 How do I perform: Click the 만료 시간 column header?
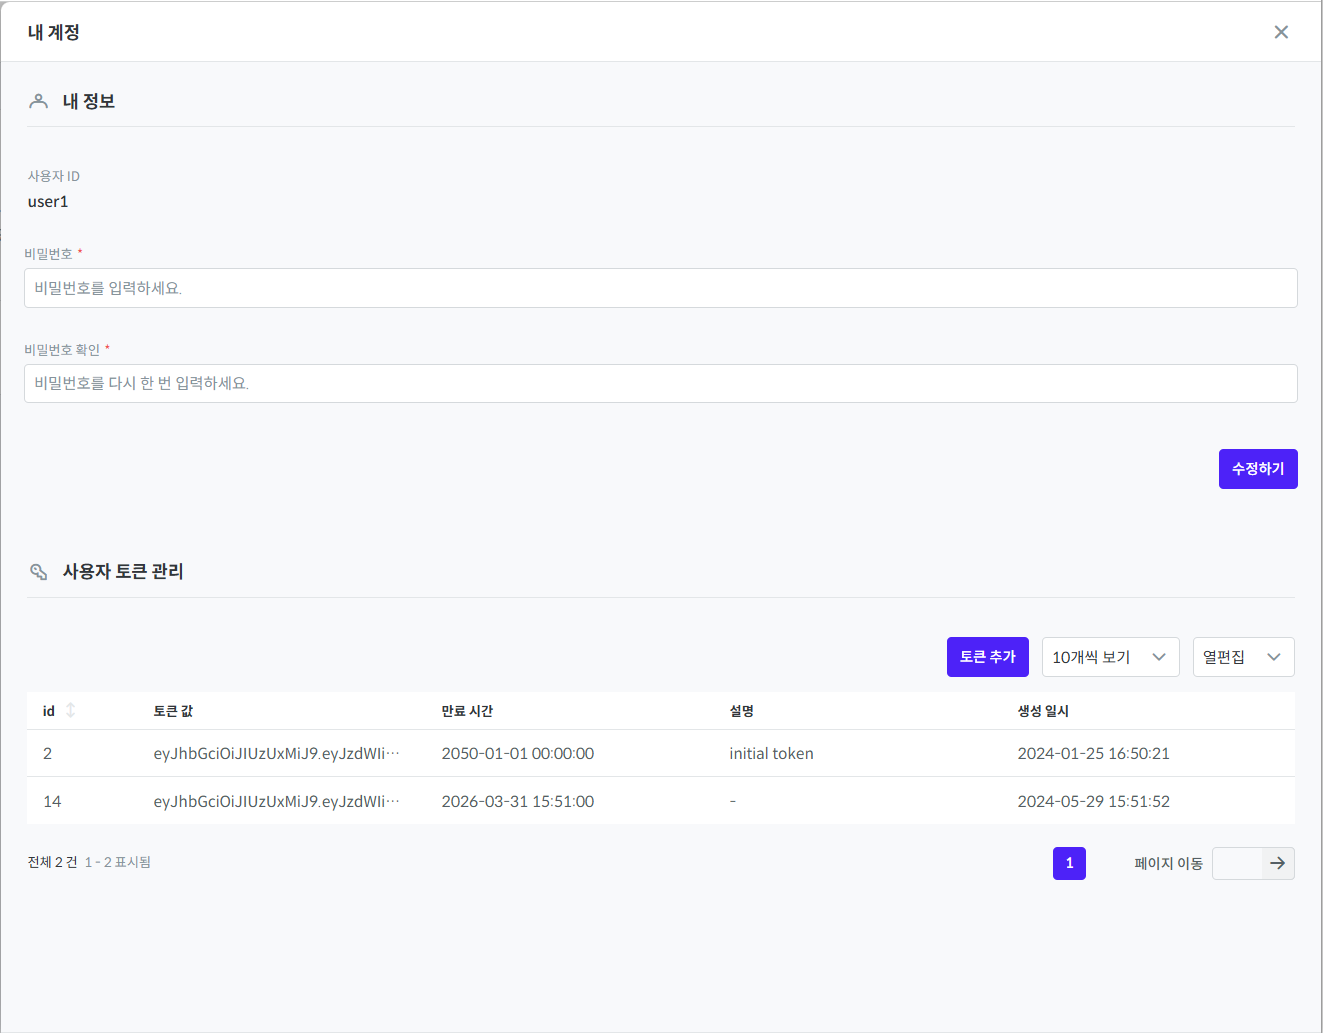[467, 711]
